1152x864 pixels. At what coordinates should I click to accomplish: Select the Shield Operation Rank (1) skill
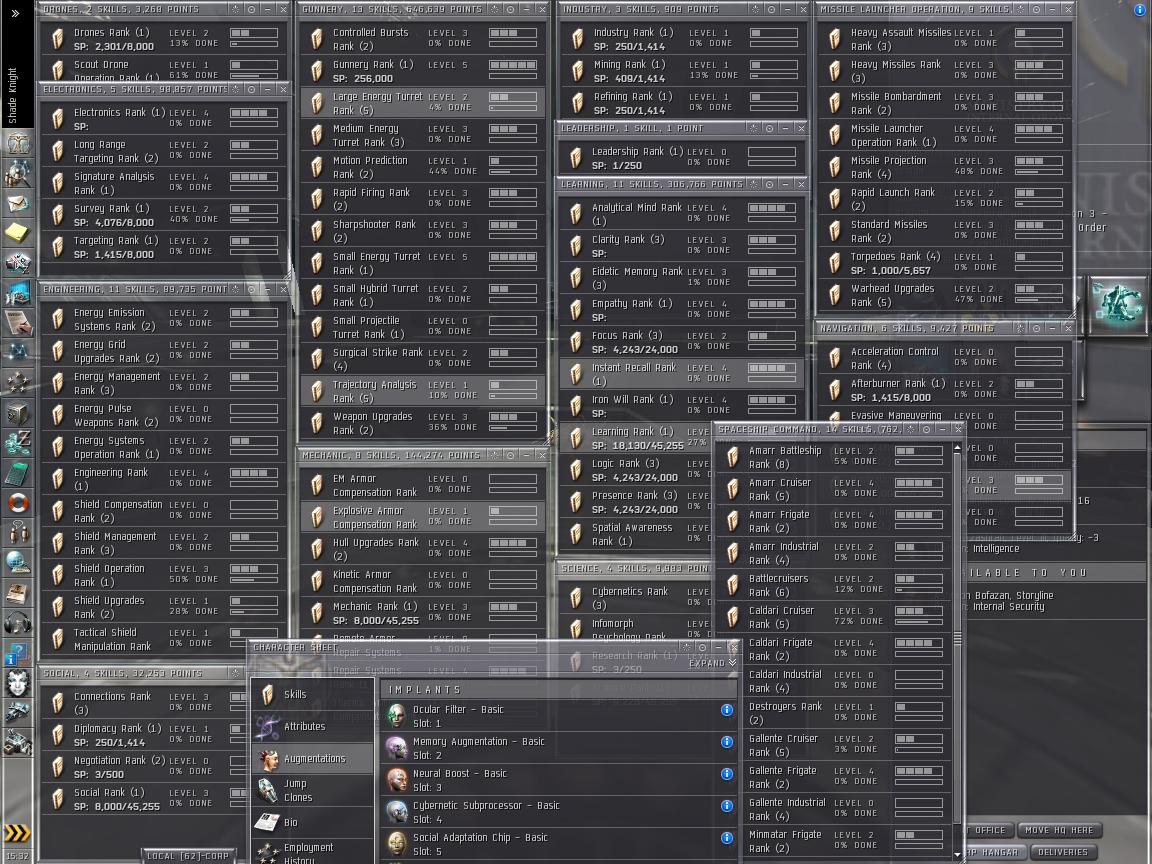(x=163, y=575)
